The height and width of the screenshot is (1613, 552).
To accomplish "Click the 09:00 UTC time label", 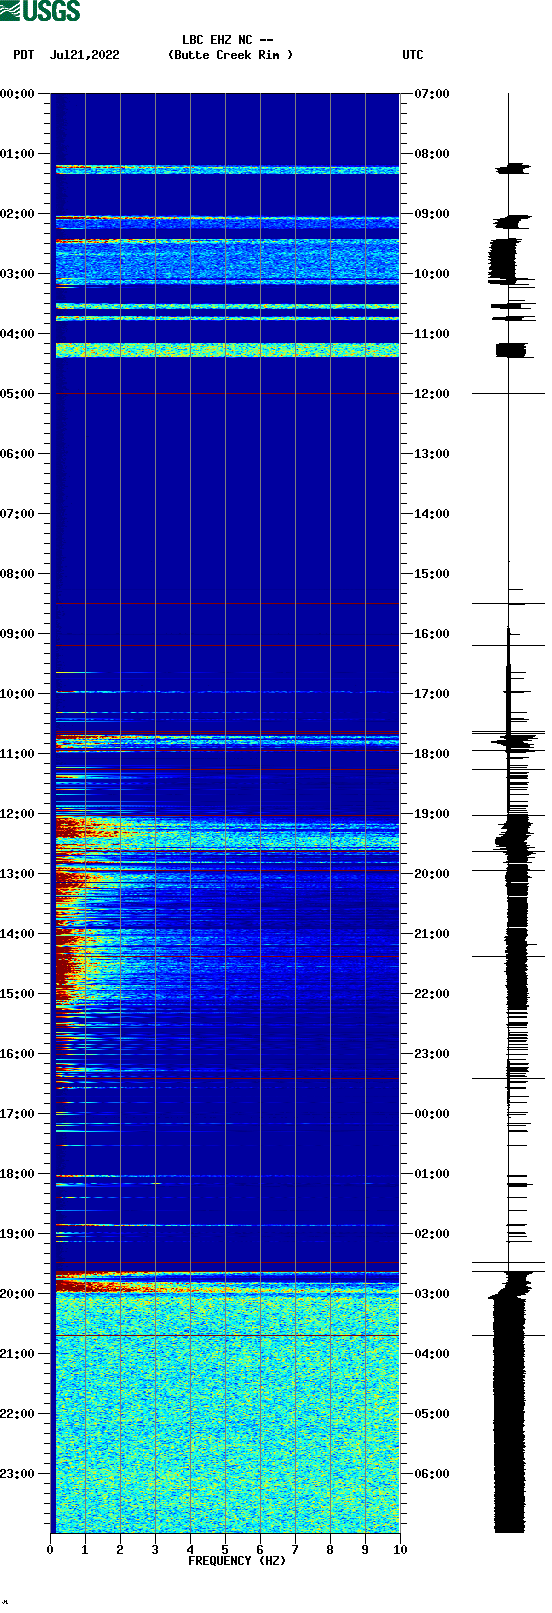I will pos(432,214).
